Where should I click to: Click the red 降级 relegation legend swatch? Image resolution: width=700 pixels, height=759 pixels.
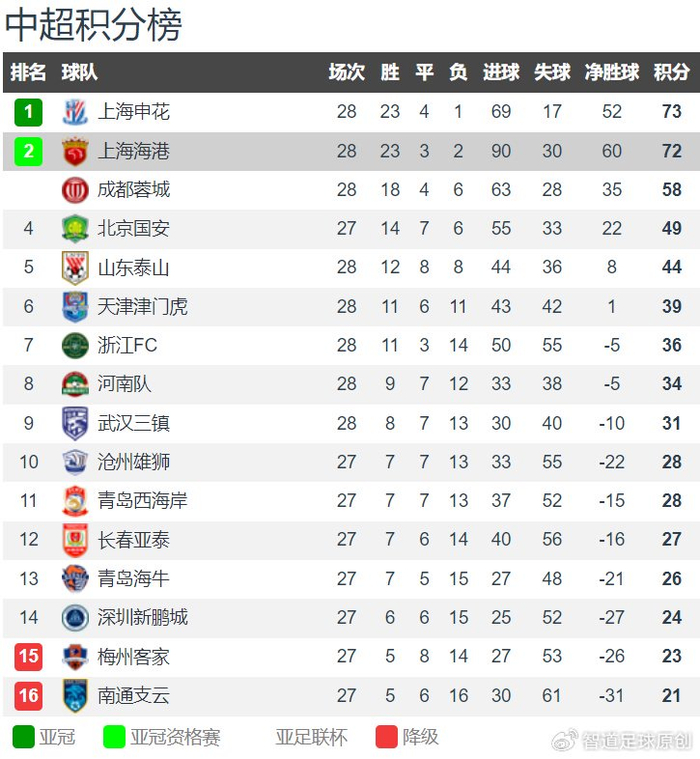click(386, 738)
